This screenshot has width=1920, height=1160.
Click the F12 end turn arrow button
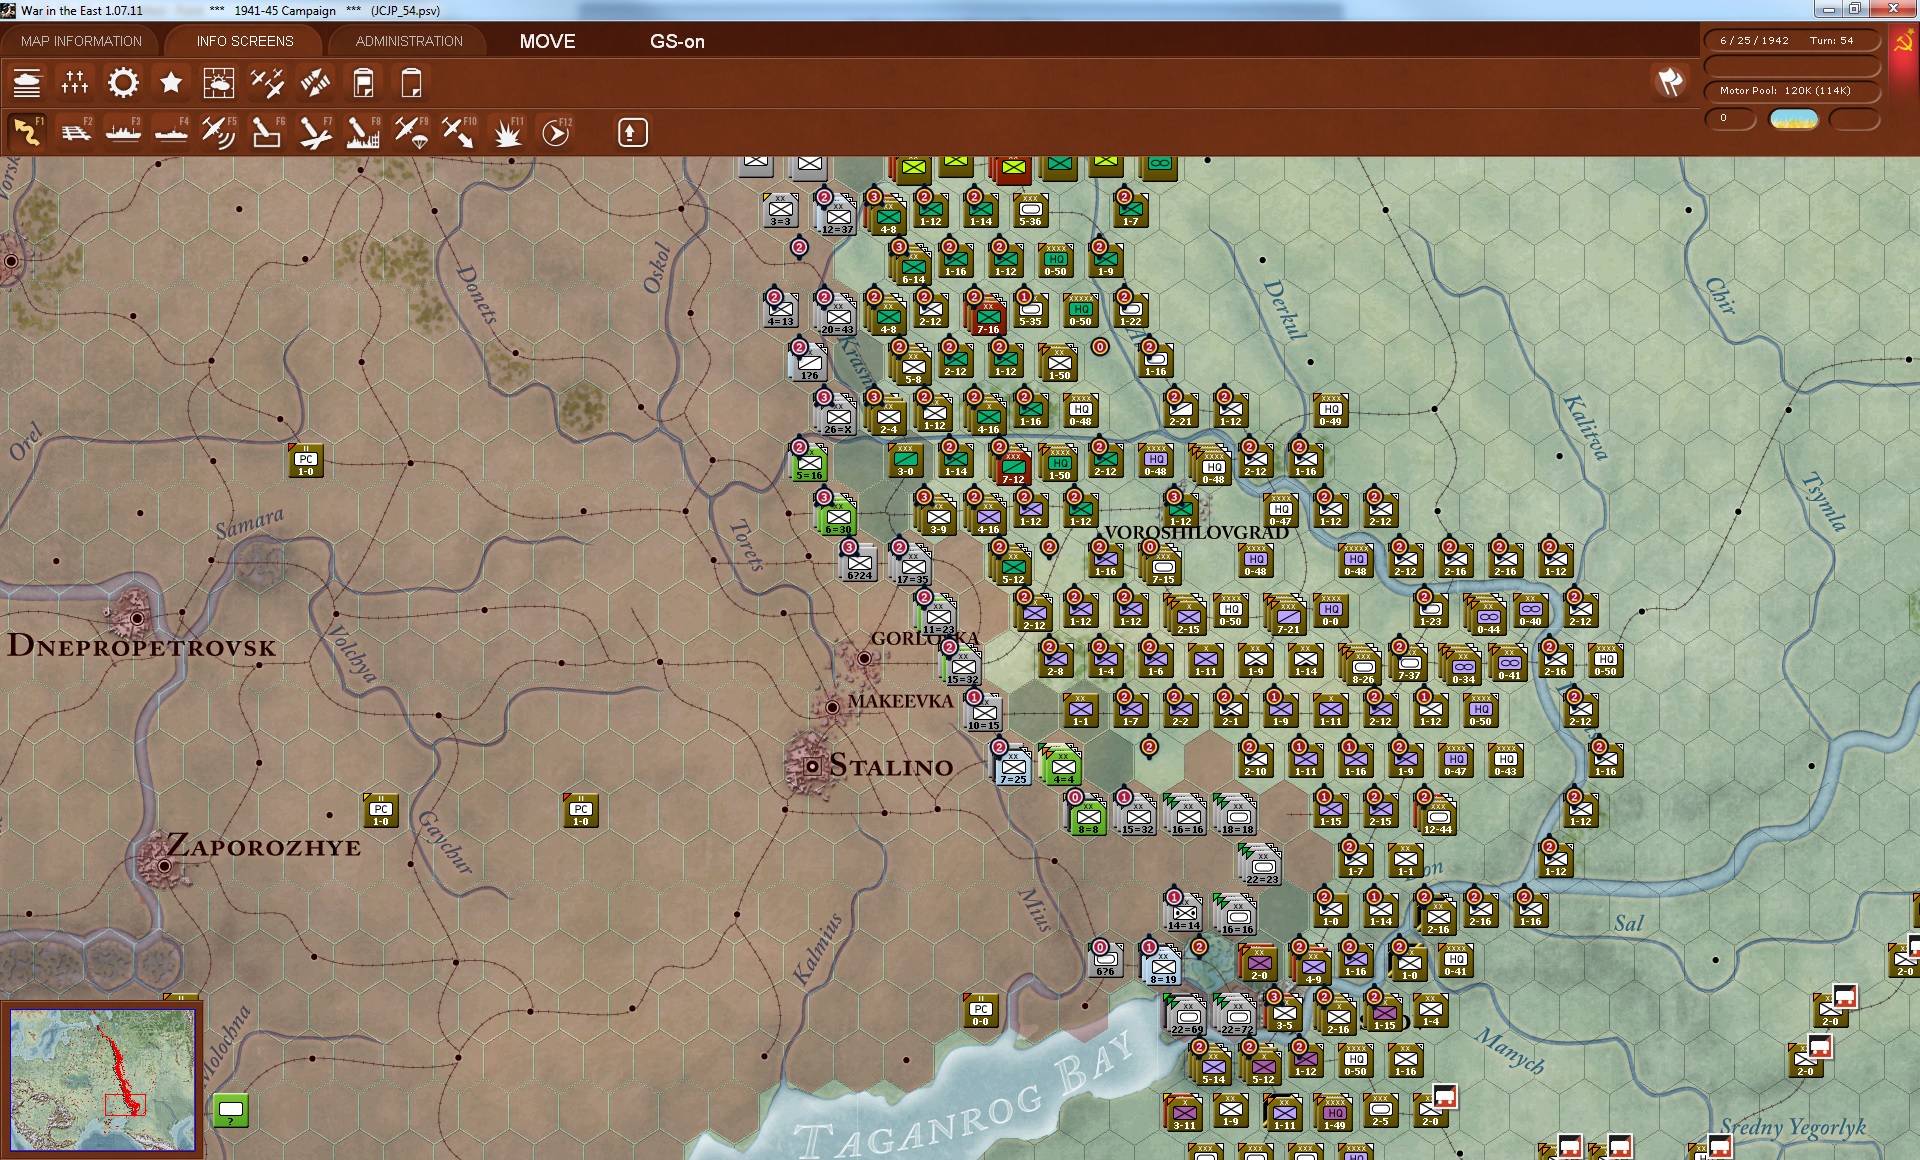coord(556,132)
